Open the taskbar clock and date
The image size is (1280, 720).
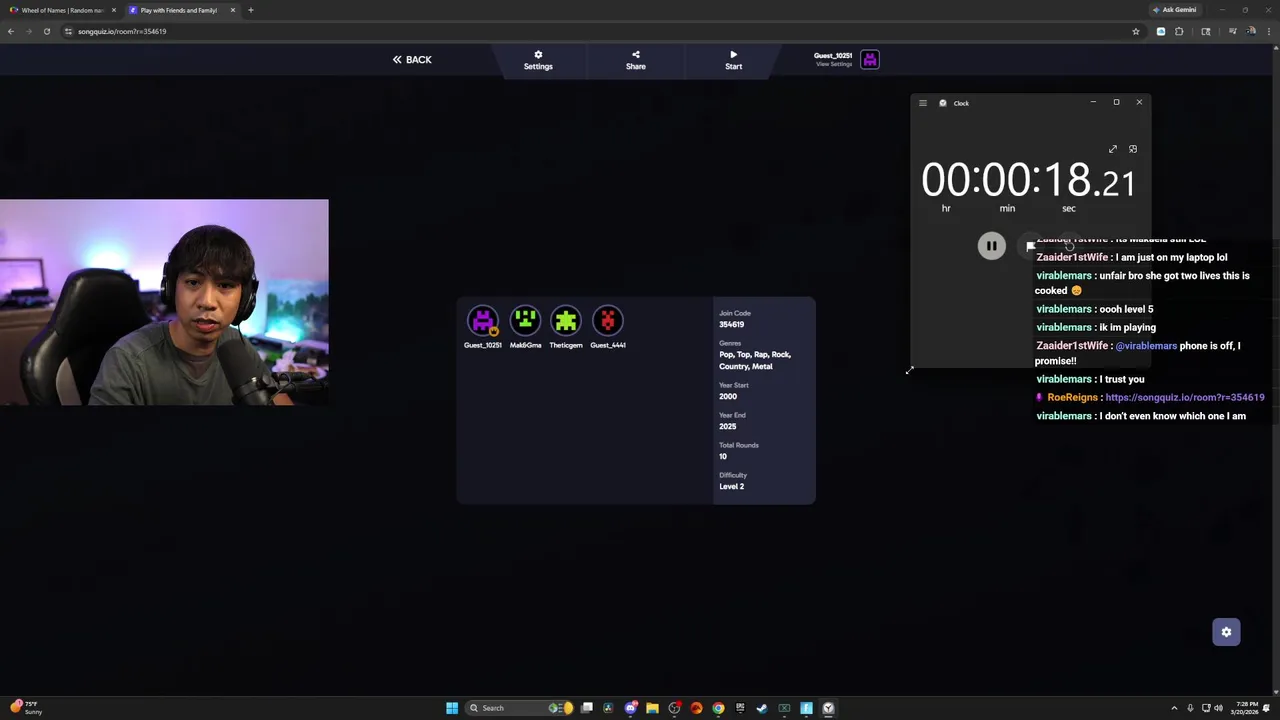click(1244, 708)
